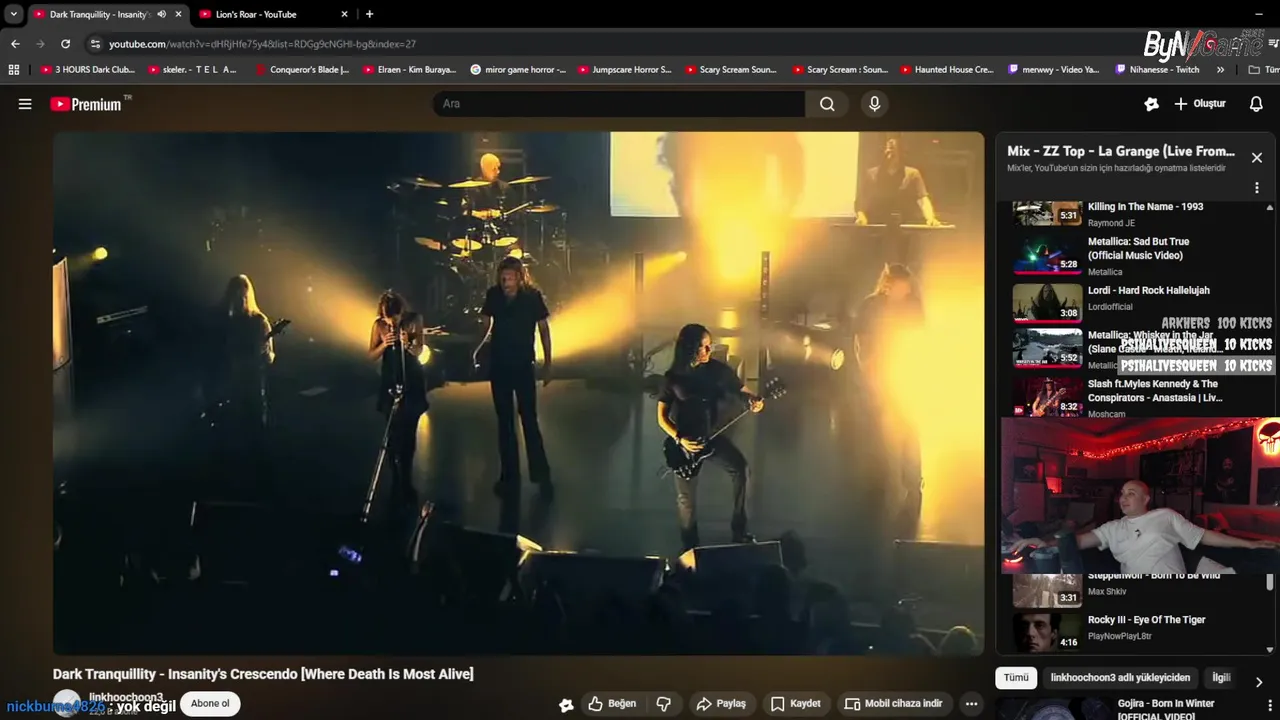The width and height of the screenshot is (1280, 720).
Task: Select linkhoochoon3 adlı yükleyiciden chip
Action: click(x=1120, y=677)
